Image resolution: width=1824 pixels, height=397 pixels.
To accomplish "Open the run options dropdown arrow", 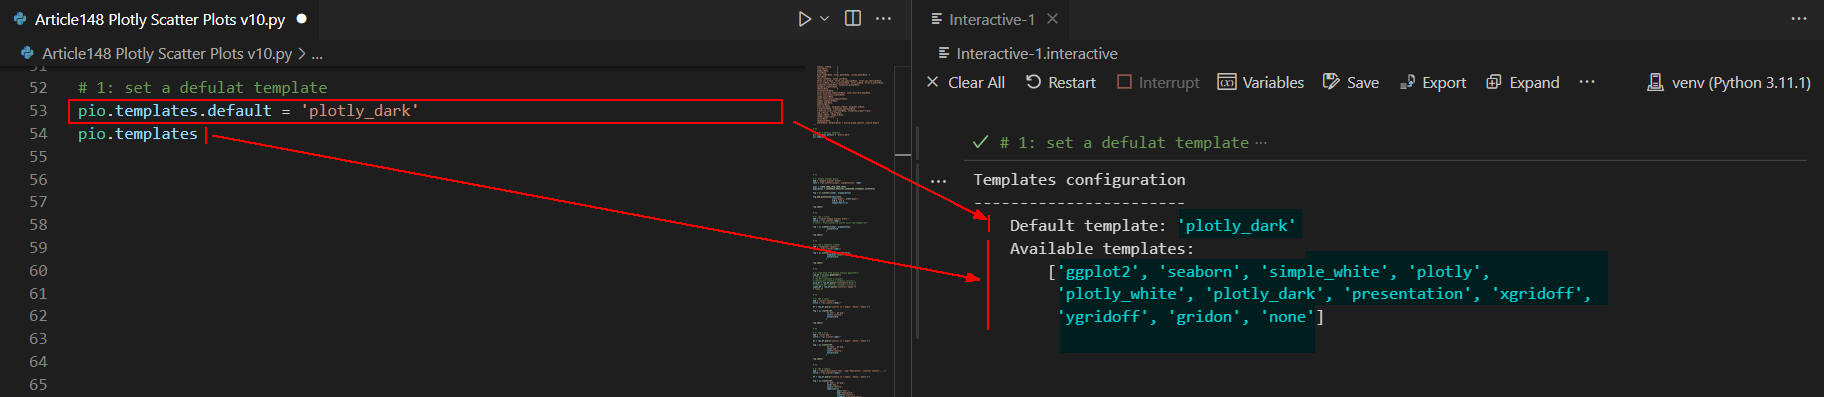I will coord(825,19).
